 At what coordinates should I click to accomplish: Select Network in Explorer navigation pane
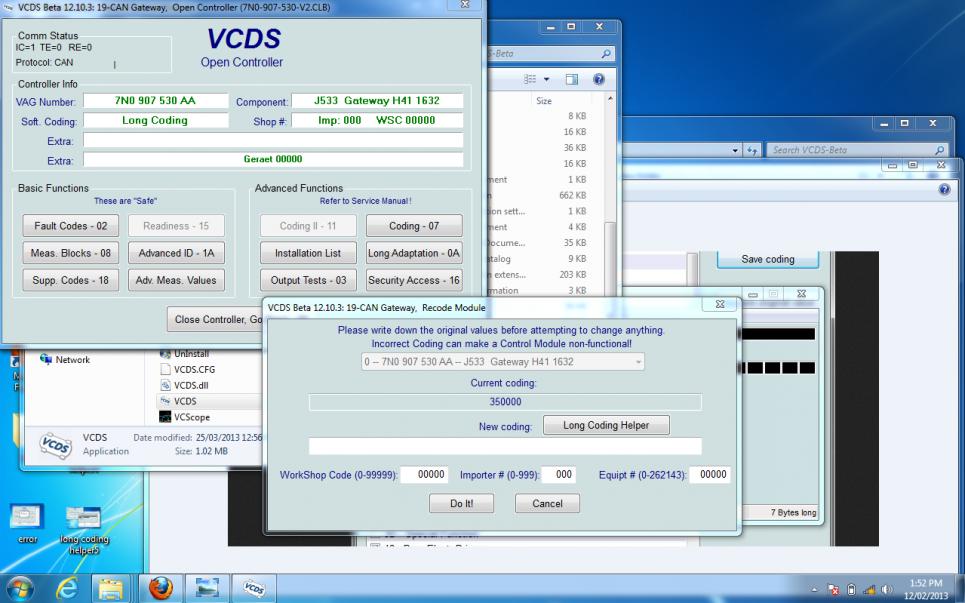pos(65,359)
